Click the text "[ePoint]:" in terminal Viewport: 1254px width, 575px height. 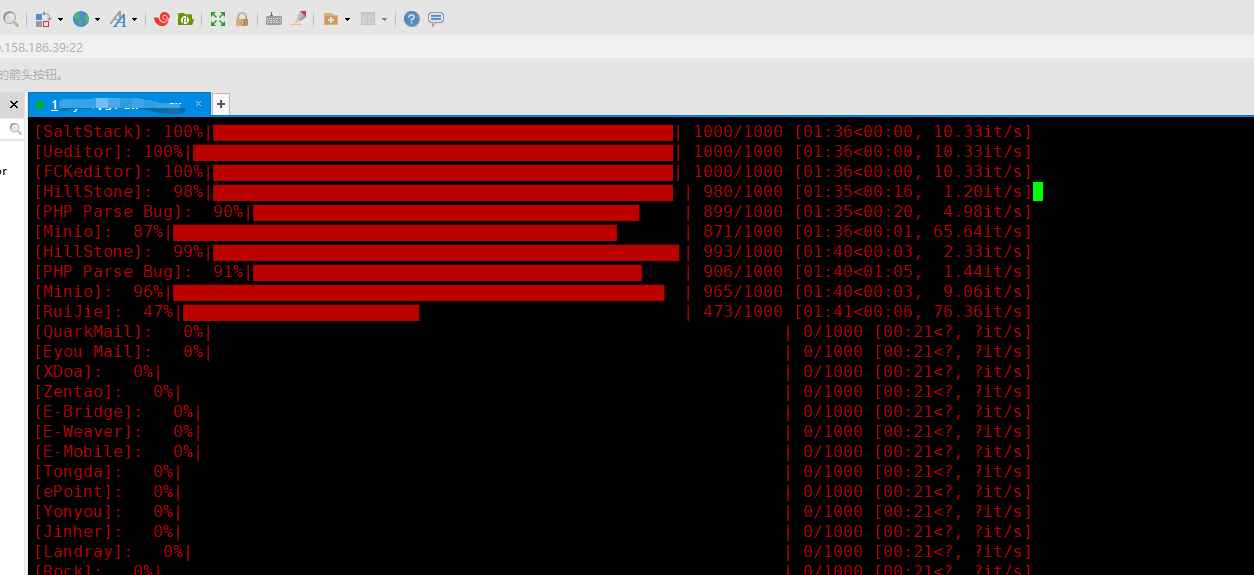(x=79, y=492)
